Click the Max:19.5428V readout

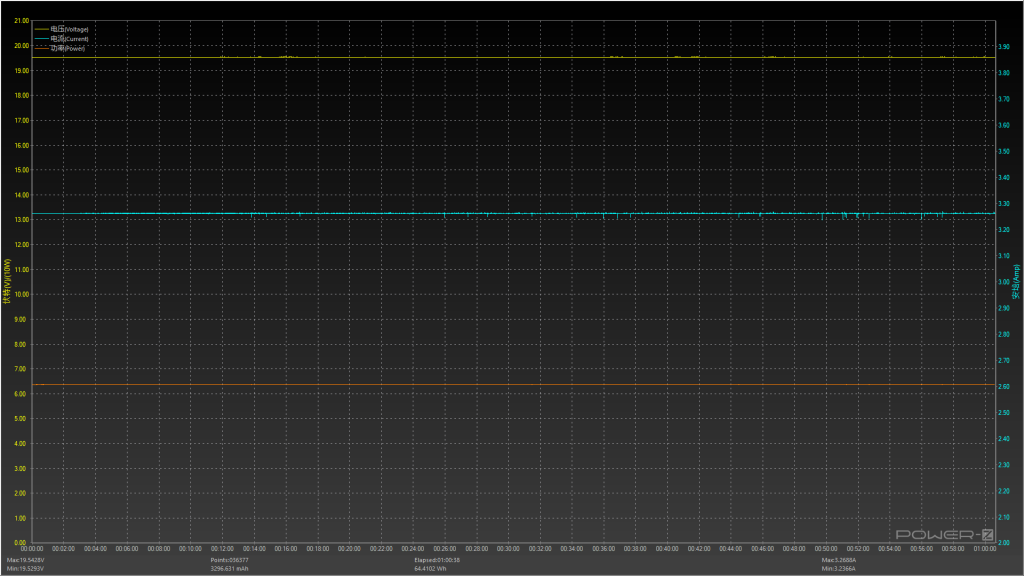25,560
